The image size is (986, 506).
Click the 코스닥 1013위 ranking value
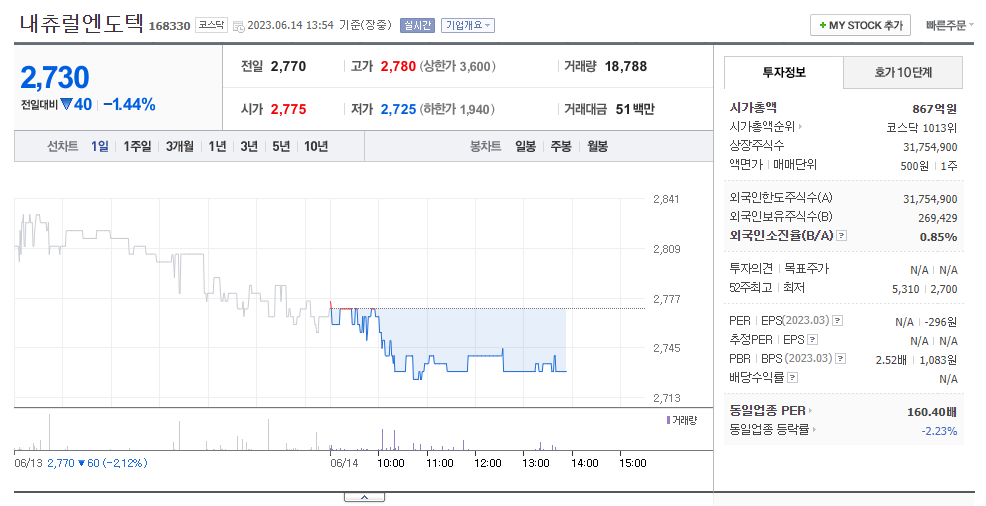[x=922, y=128]
